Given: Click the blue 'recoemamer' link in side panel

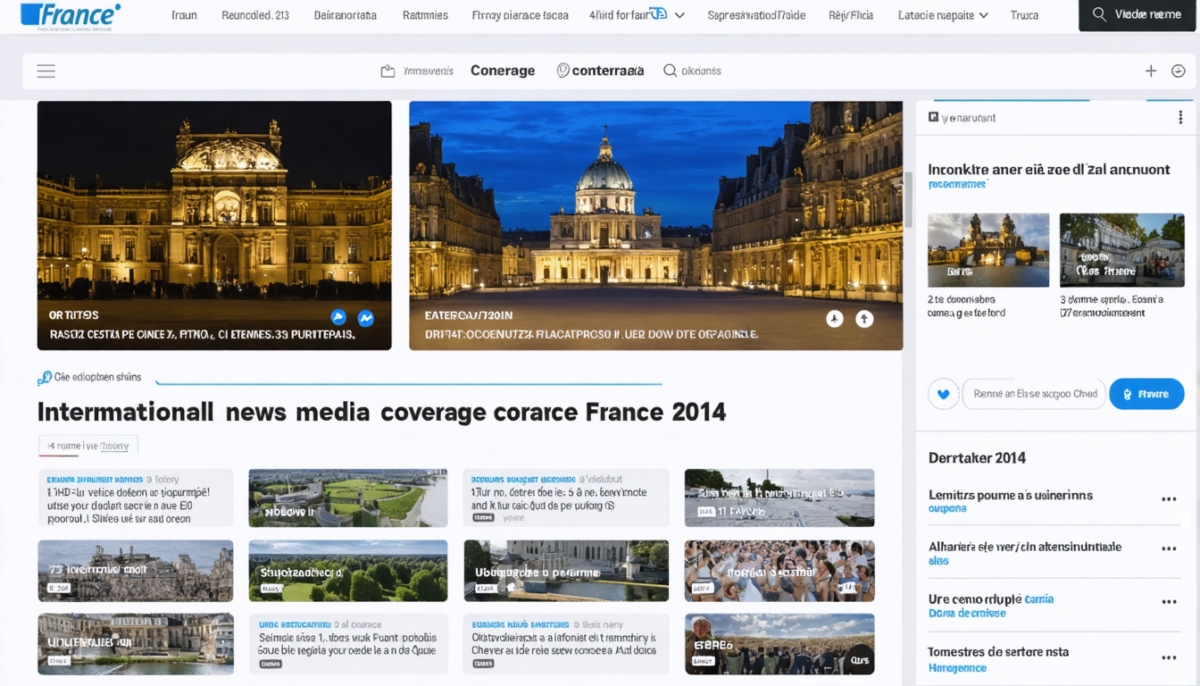Looking at the screenshot, I should click(957, 184).
